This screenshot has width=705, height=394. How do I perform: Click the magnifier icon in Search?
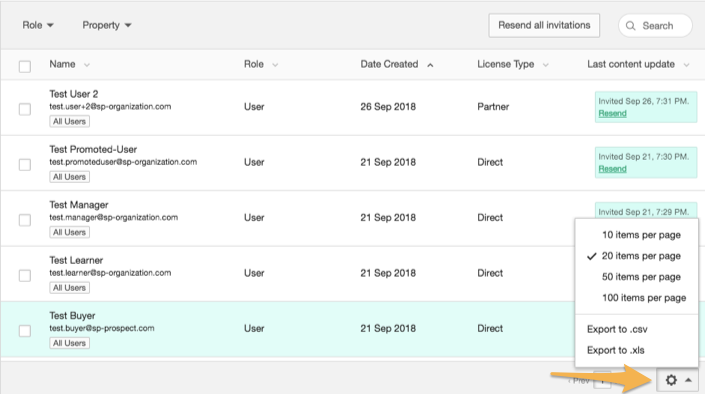point(630,26)
